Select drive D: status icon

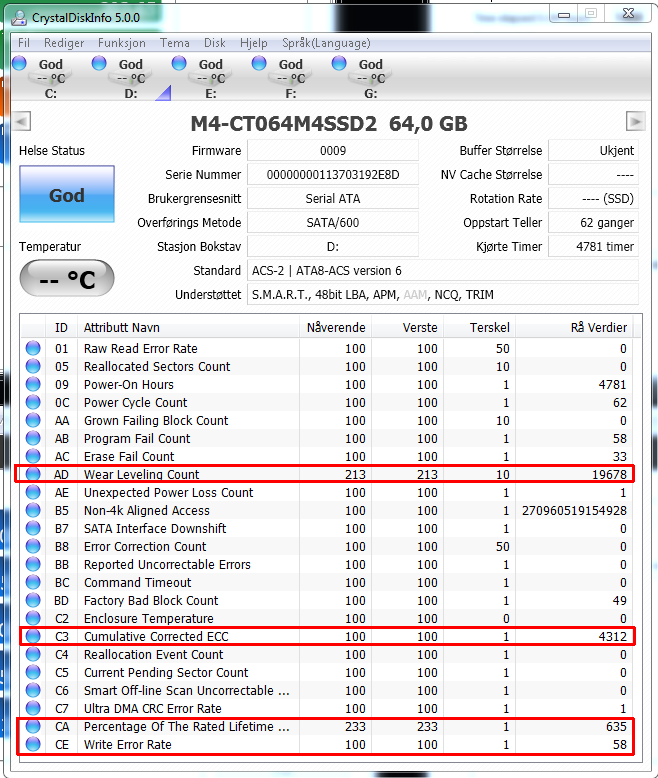click(x=99, y=64)
